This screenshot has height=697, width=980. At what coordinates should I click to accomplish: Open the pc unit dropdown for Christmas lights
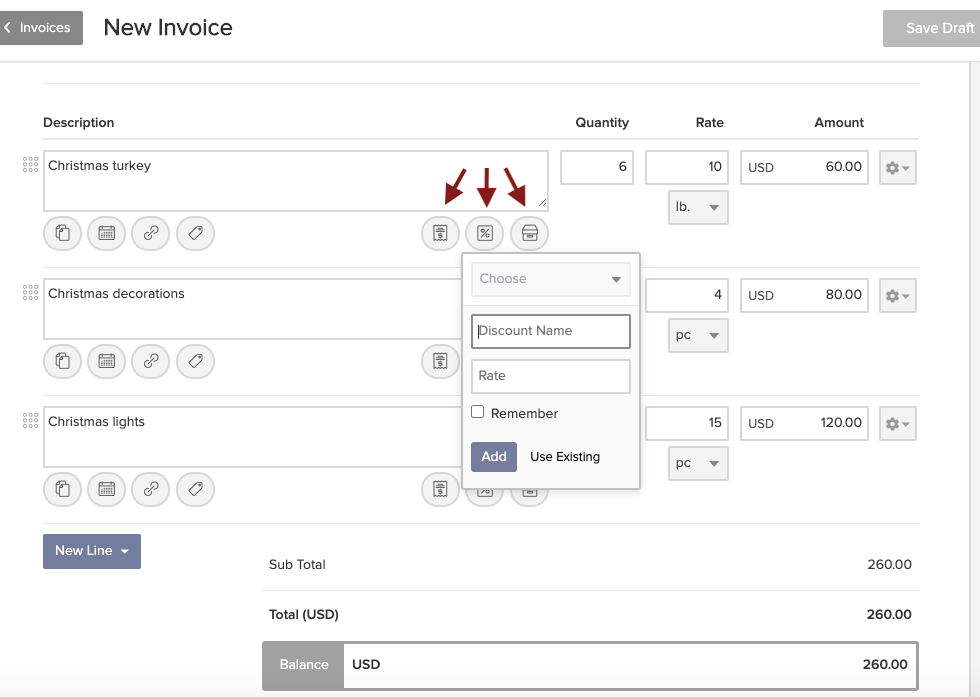(x=698, y=463)
